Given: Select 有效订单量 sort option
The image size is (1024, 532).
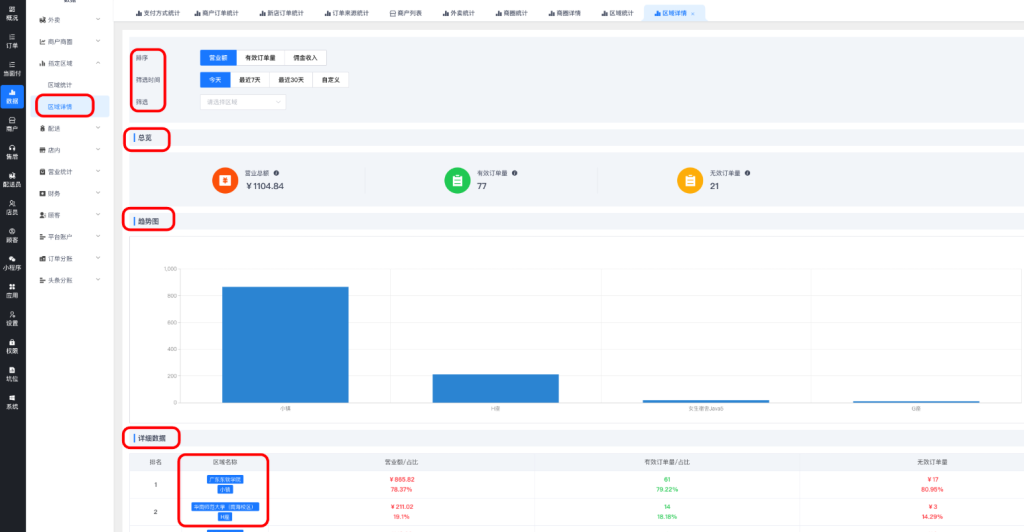Looking at the screenshot, I should pos(260,58).
